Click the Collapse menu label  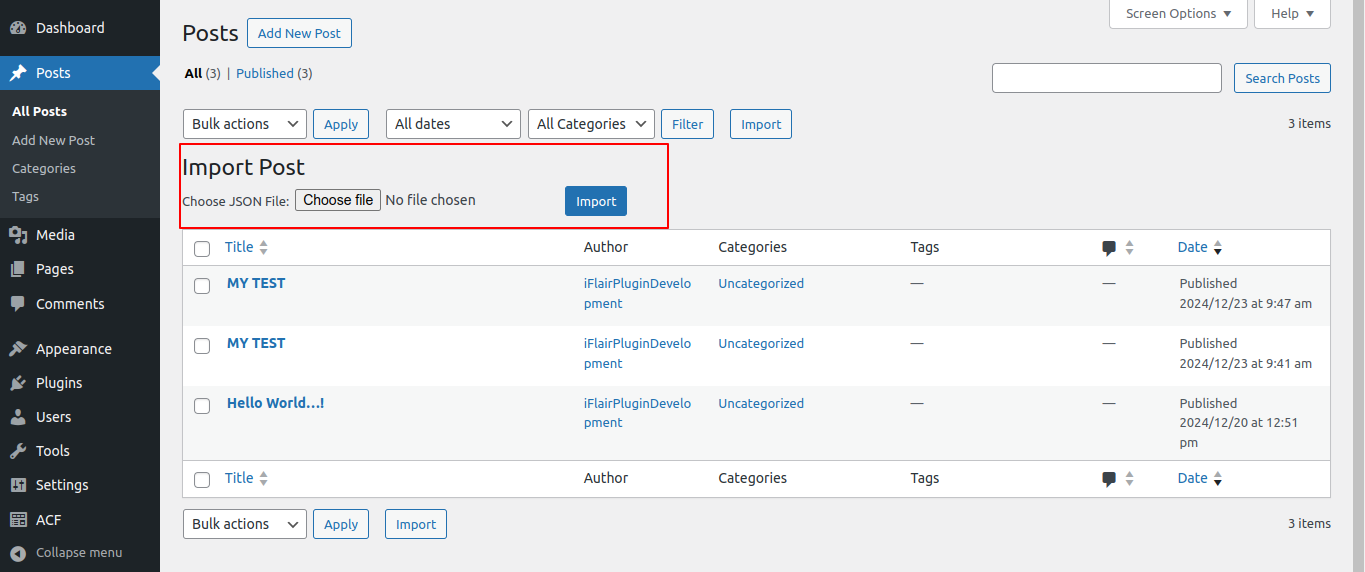[79, 552]
